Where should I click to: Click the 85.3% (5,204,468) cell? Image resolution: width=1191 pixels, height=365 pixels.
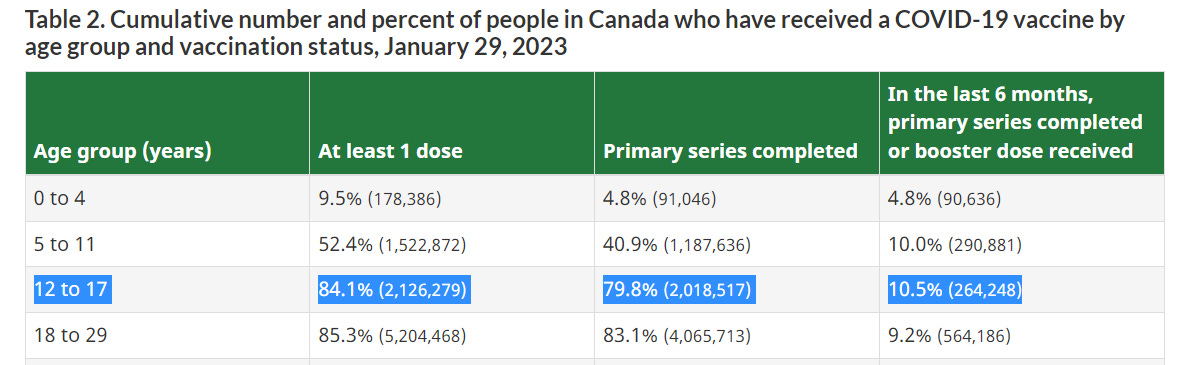pos(452,335)
